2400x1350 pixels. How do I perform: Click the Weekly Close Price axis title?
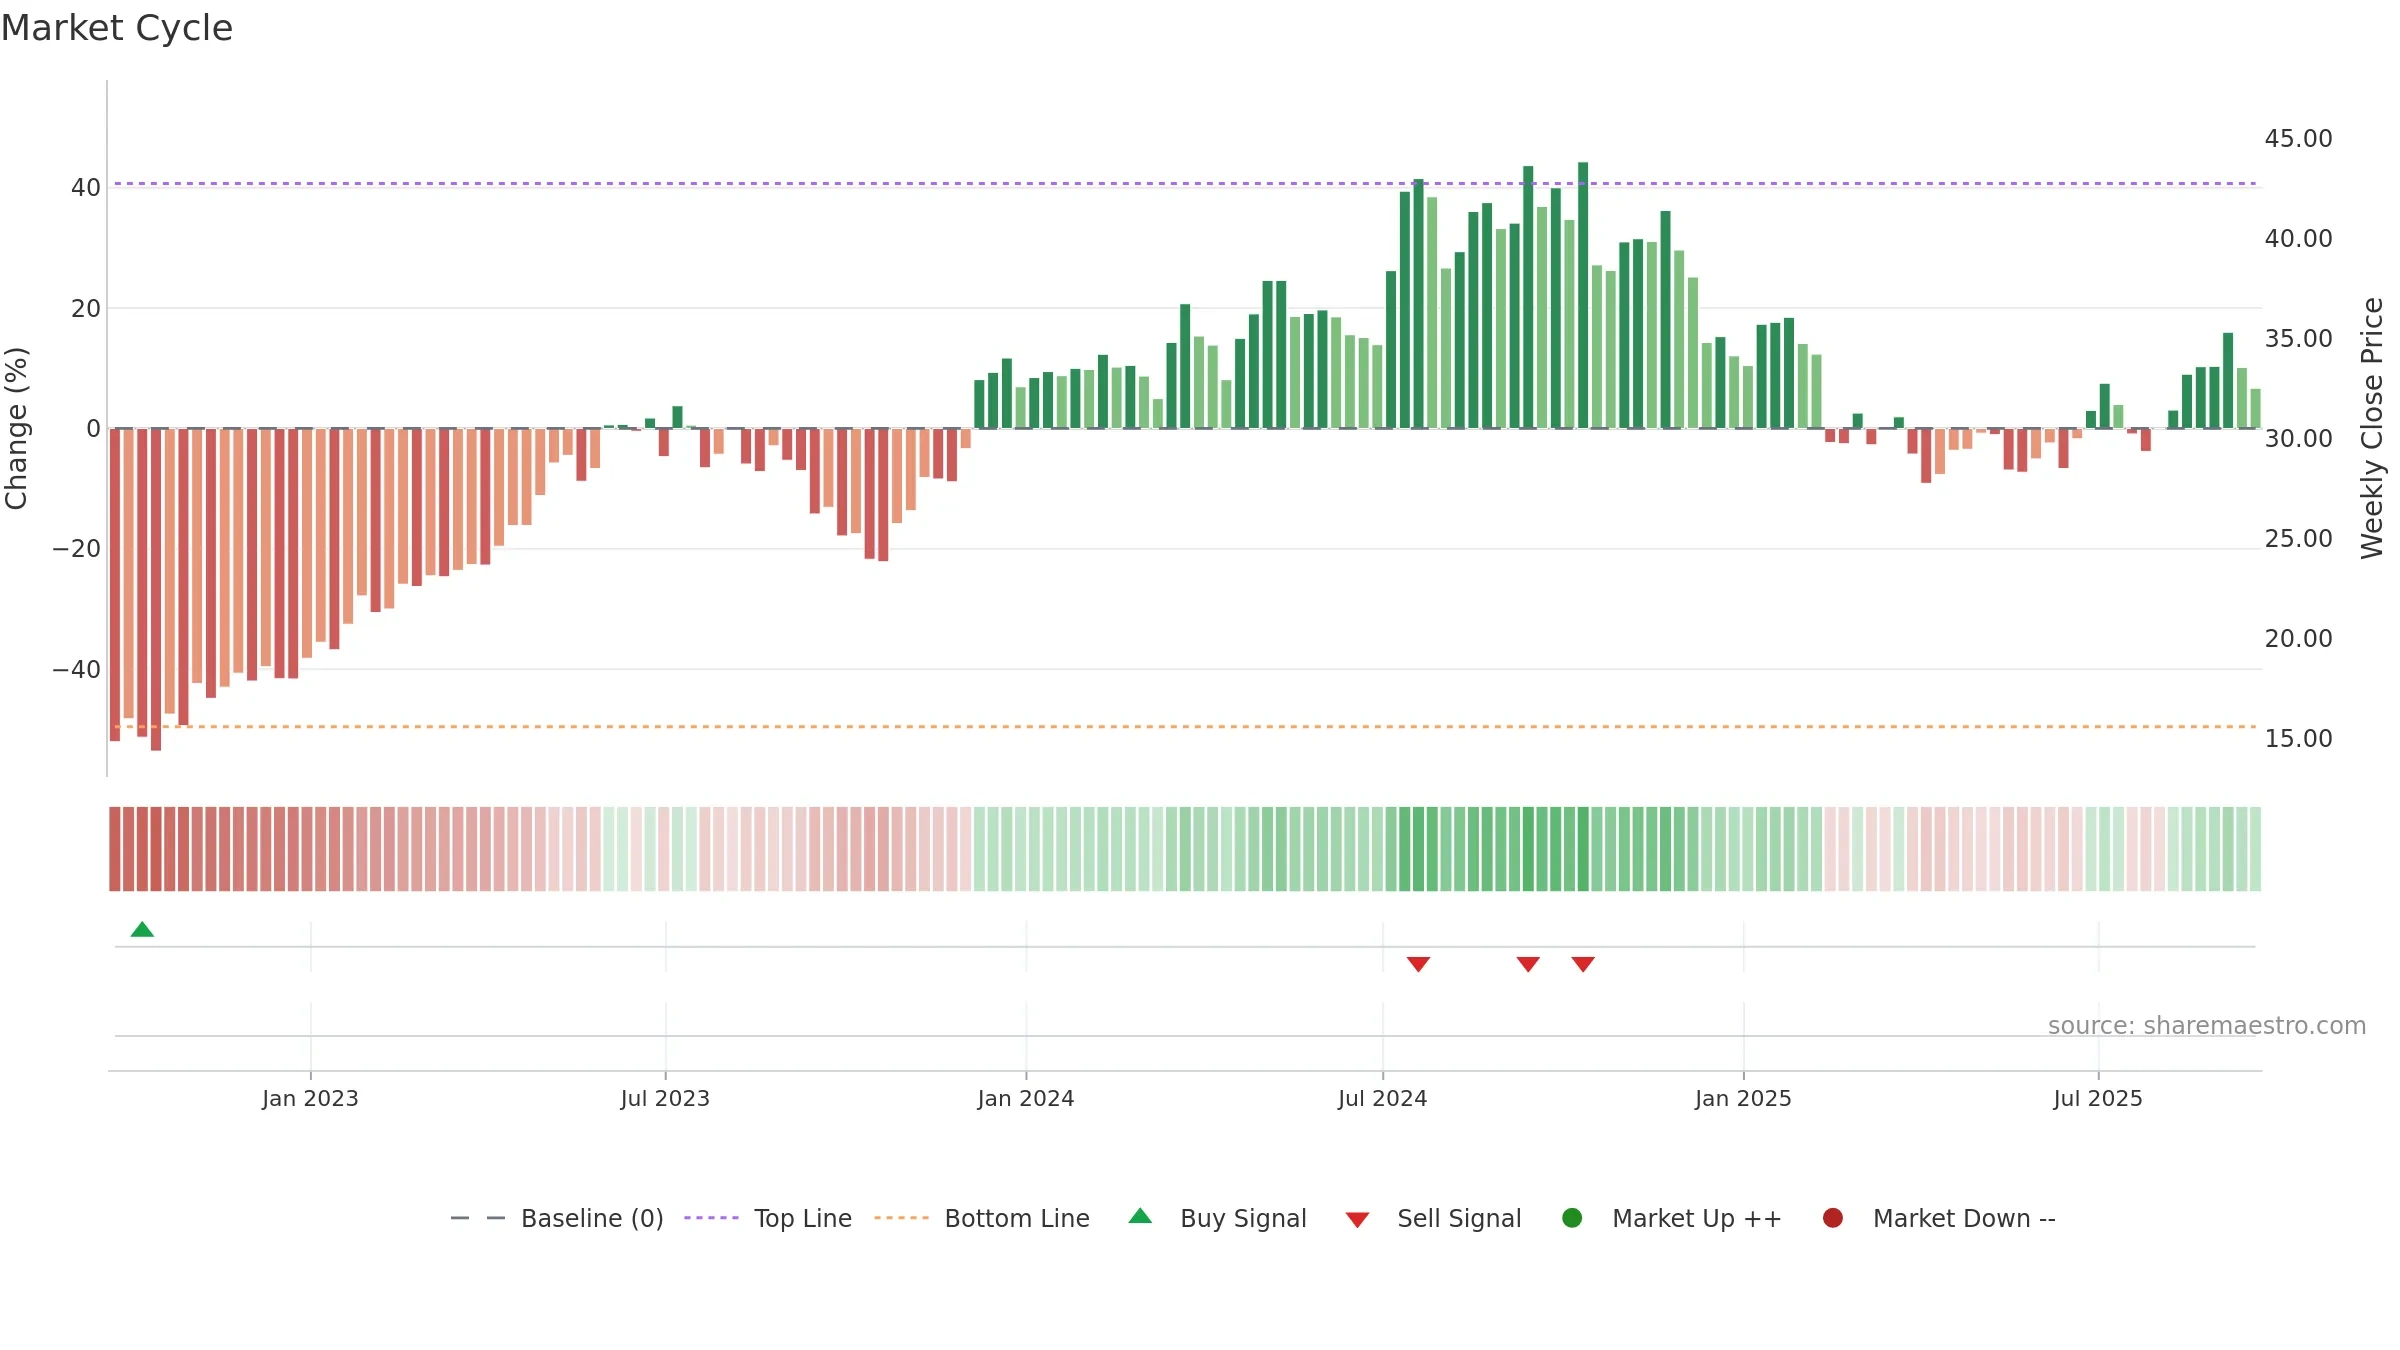[2372, 428]
